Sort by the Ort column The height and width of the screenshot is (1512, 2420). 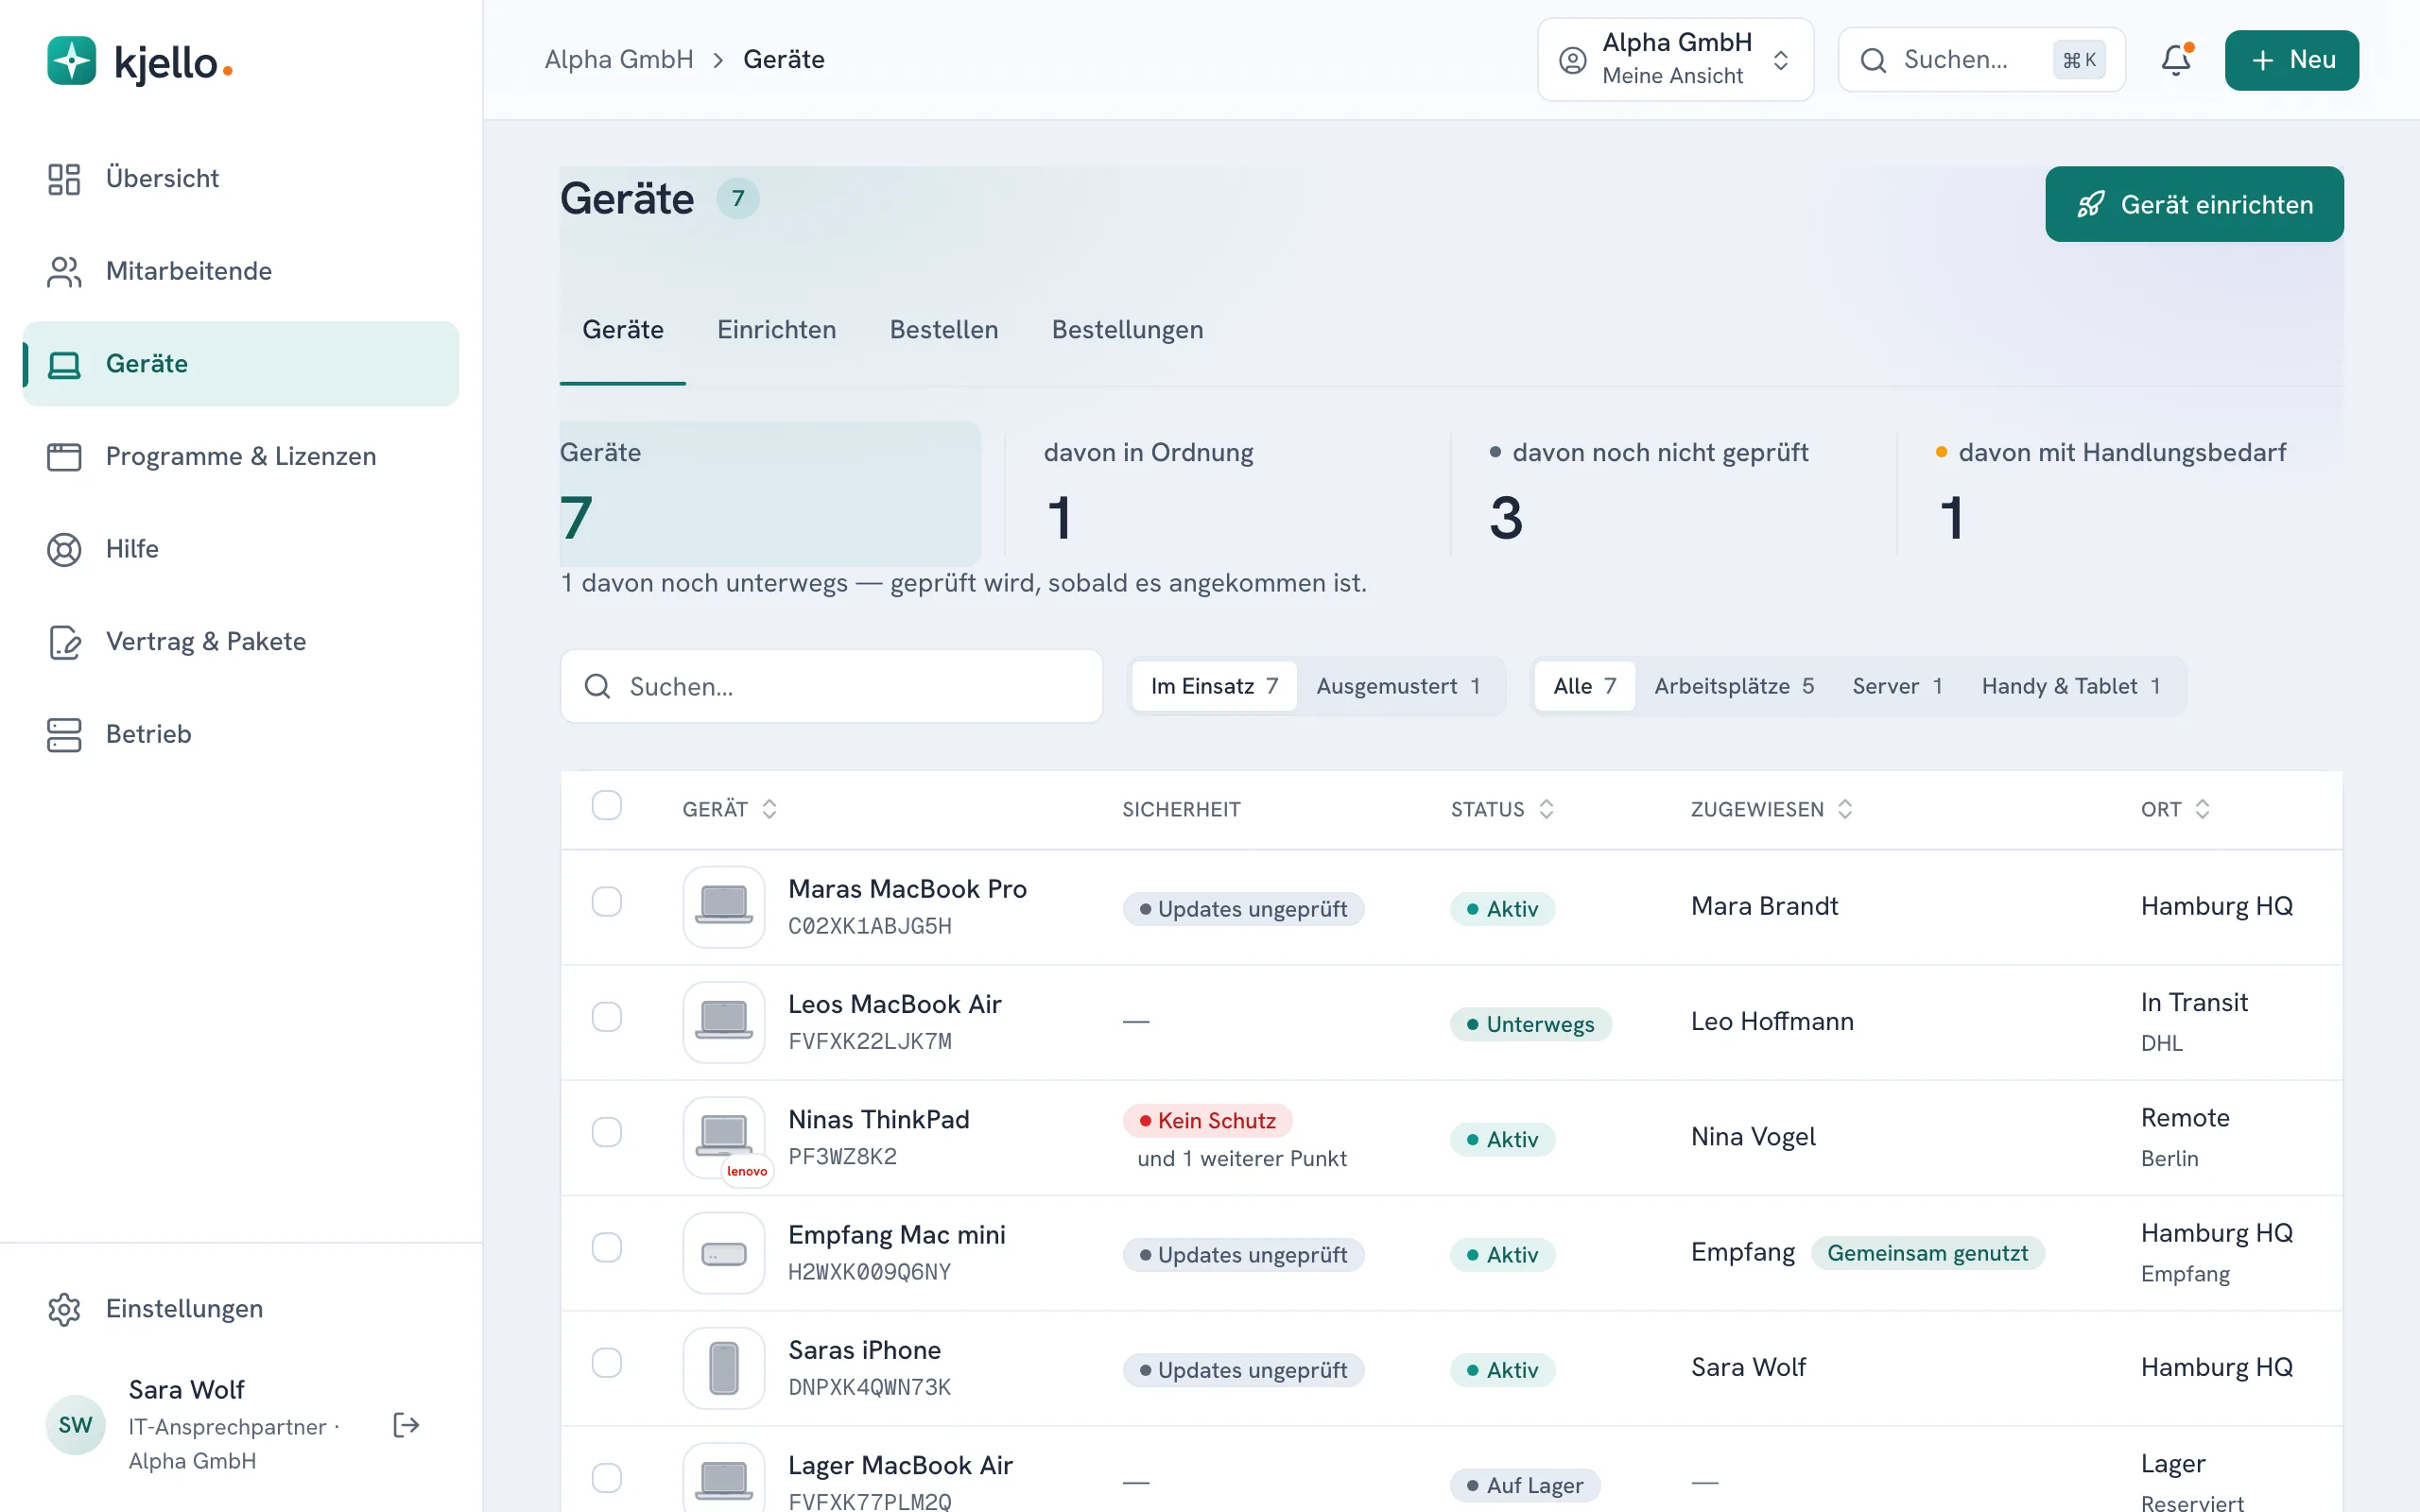tap(2175, 809)
